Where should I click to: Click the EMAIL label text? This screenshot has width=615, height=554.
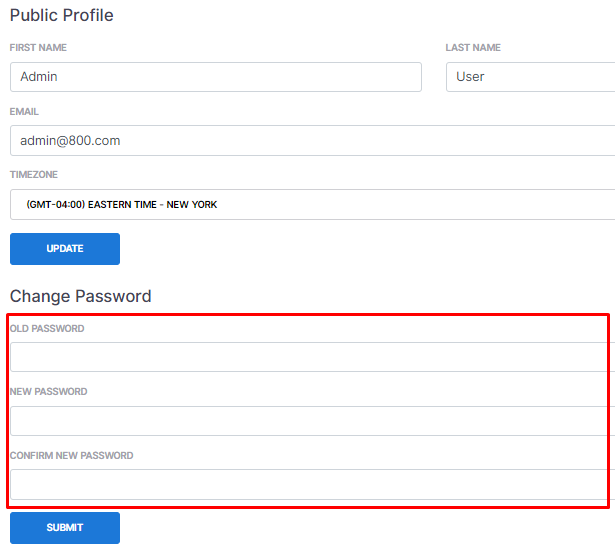click(24, 112)
